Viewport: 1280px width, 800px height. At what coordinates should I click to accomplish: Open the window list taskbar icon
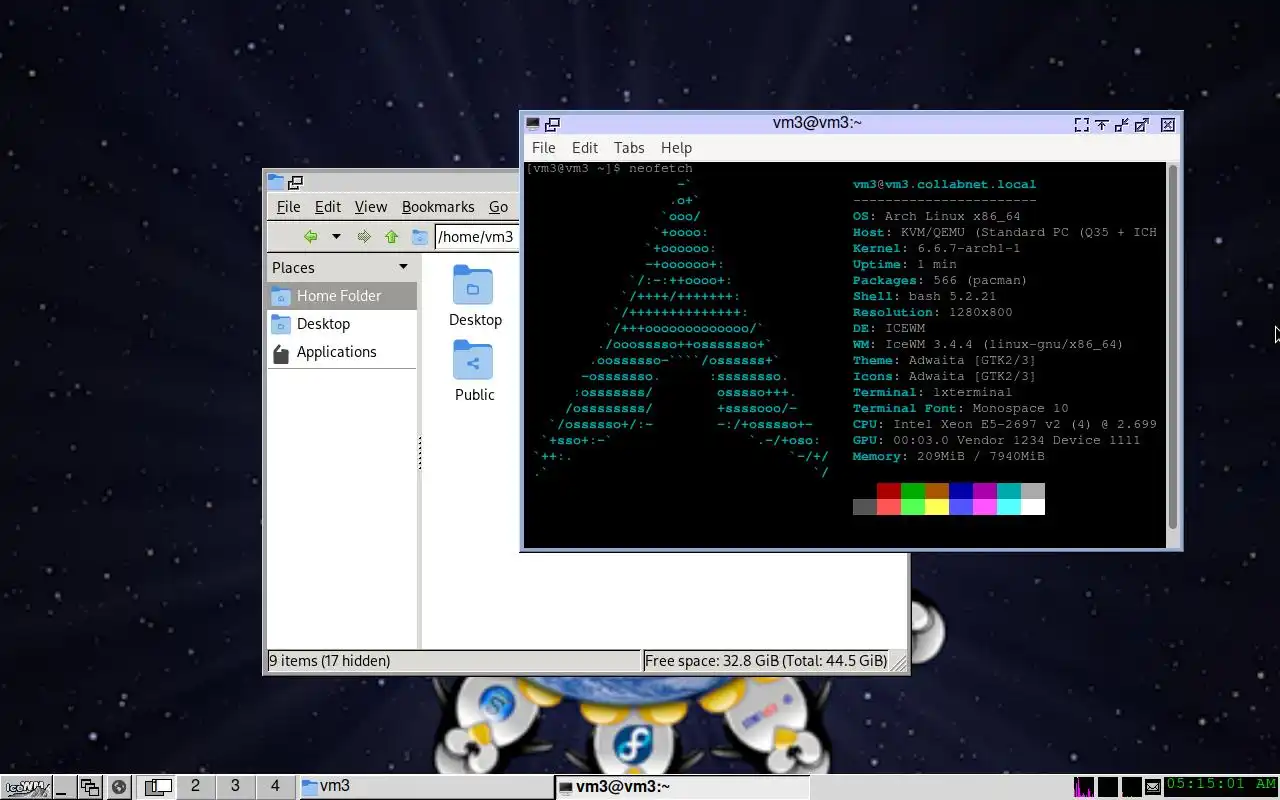(90, 787)
